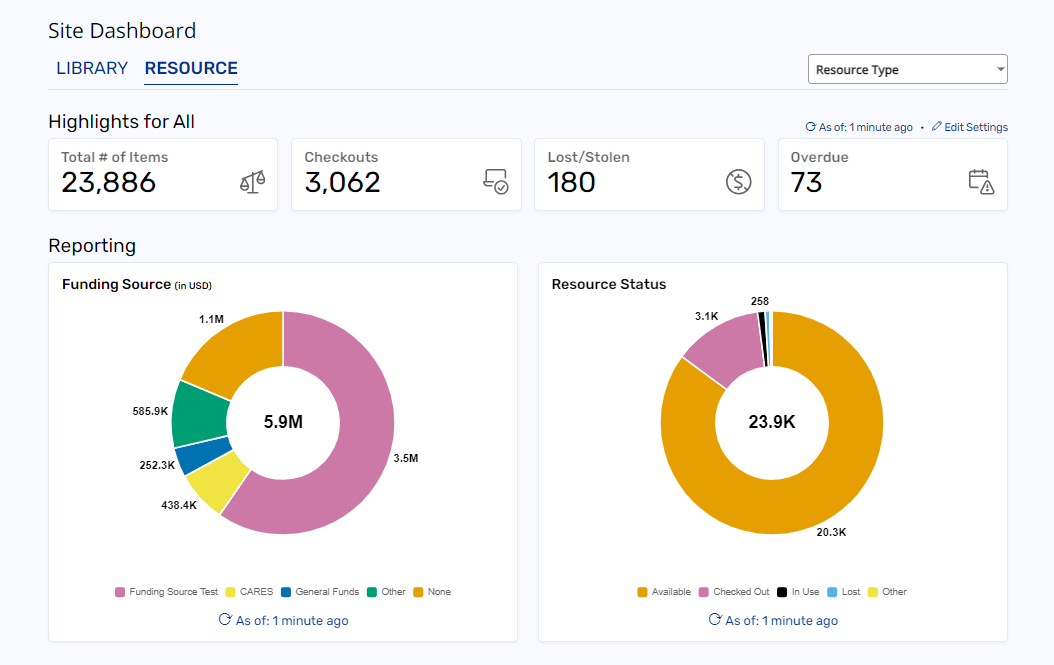Click the General Funds color swatch in the legend
This screenshot has height=665, width=1054.
tap(284, 592)
